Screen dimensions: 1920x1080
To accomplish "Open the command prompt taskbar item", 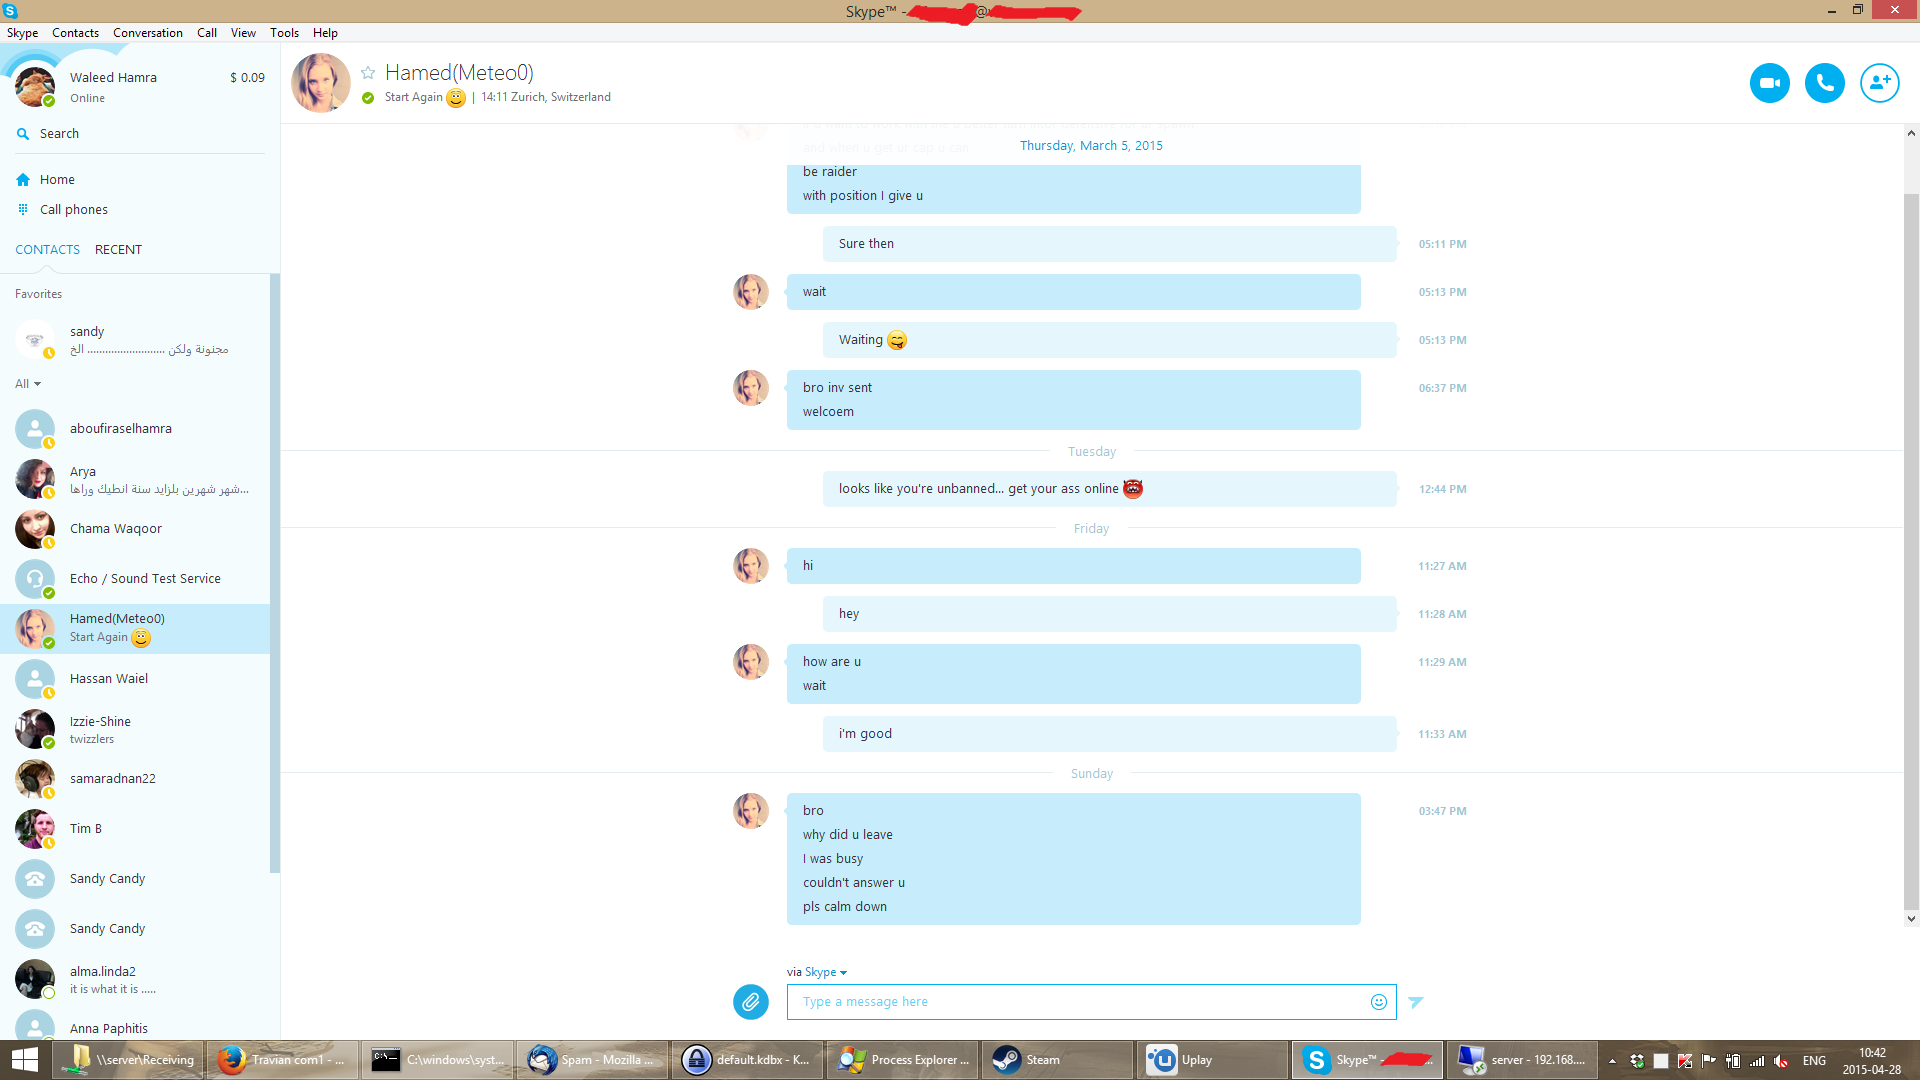I will click(x=437, y=1060).
